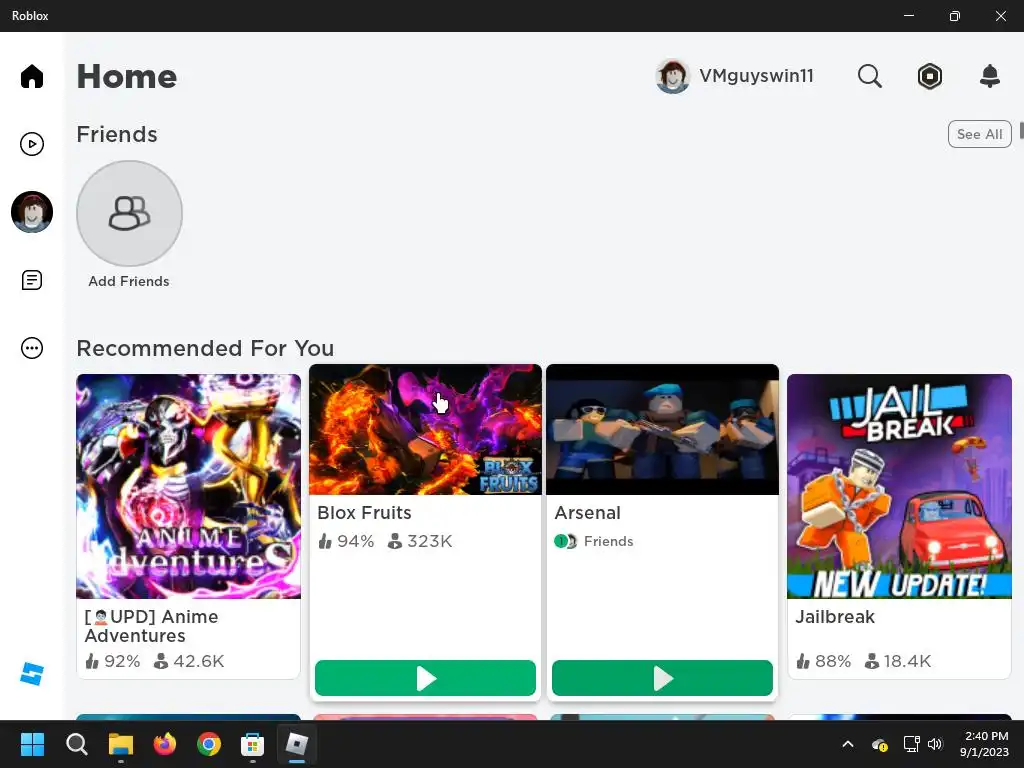Click the See All friends button

(979, 134)
